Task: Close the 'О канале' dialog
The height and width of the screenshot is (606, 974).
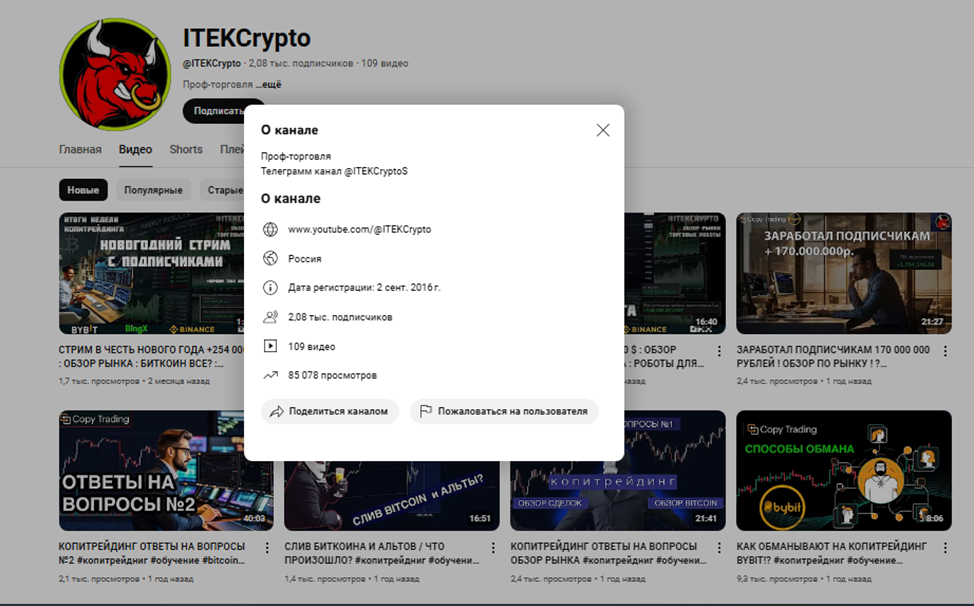Action: 603,130
